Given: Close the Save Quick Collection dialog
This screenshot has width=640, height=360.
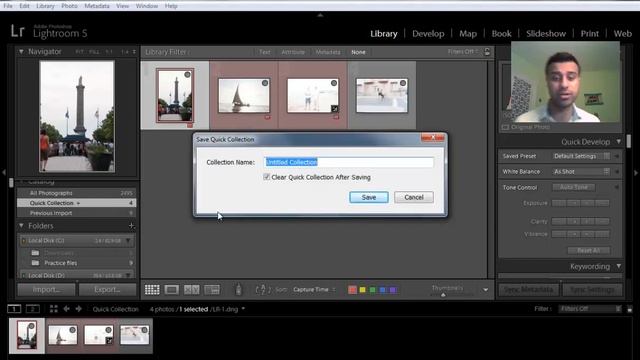Looking at the screenshot, I should [433, 138].
